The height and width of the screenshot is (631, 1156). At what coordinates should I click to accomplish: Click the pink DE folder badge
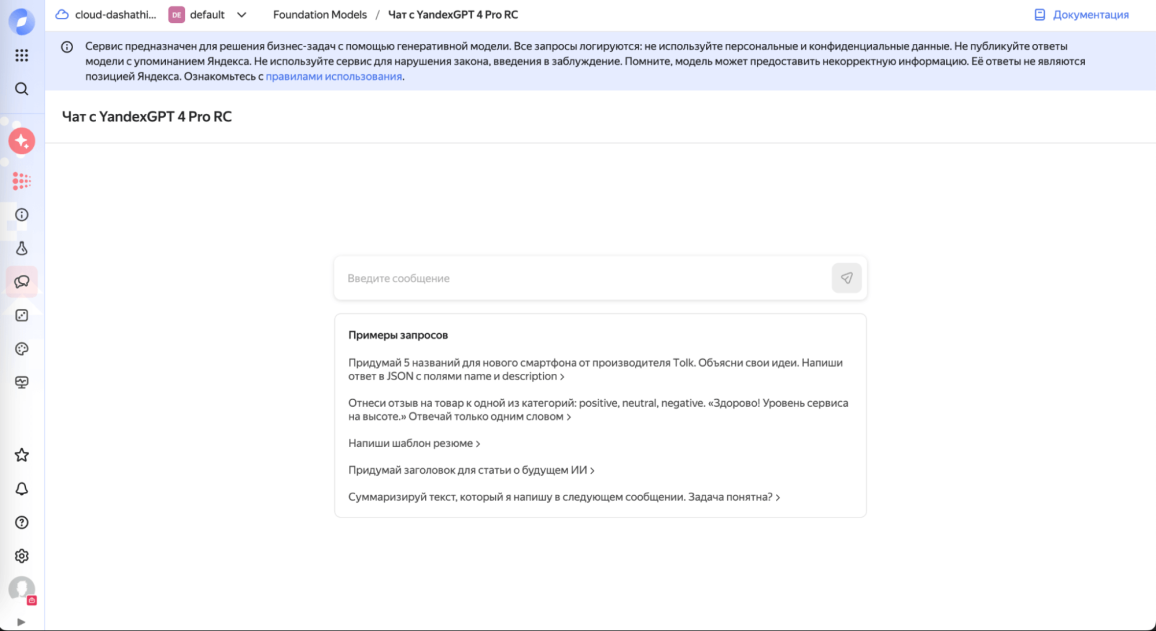click(x=176, y=15)
